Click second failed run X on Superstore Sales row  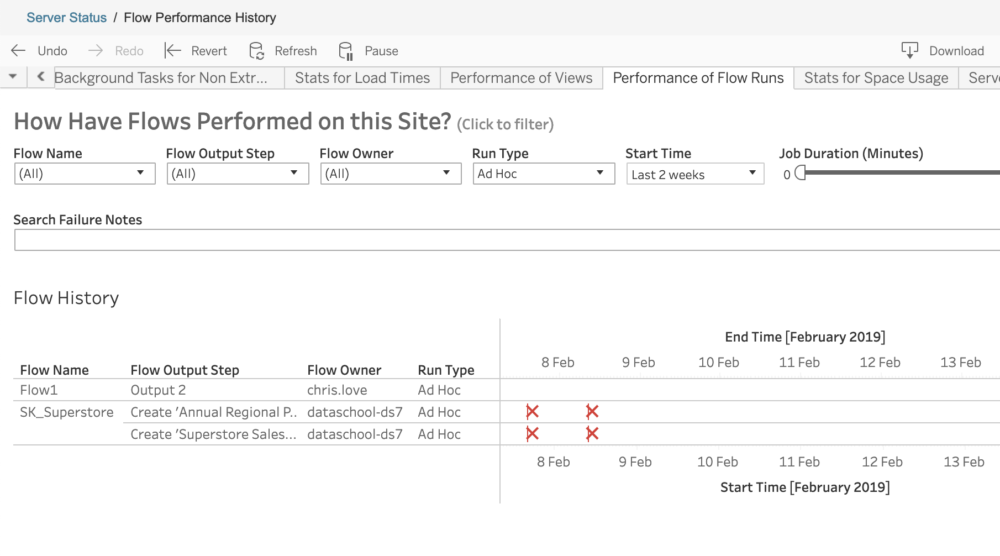(592, 434)
